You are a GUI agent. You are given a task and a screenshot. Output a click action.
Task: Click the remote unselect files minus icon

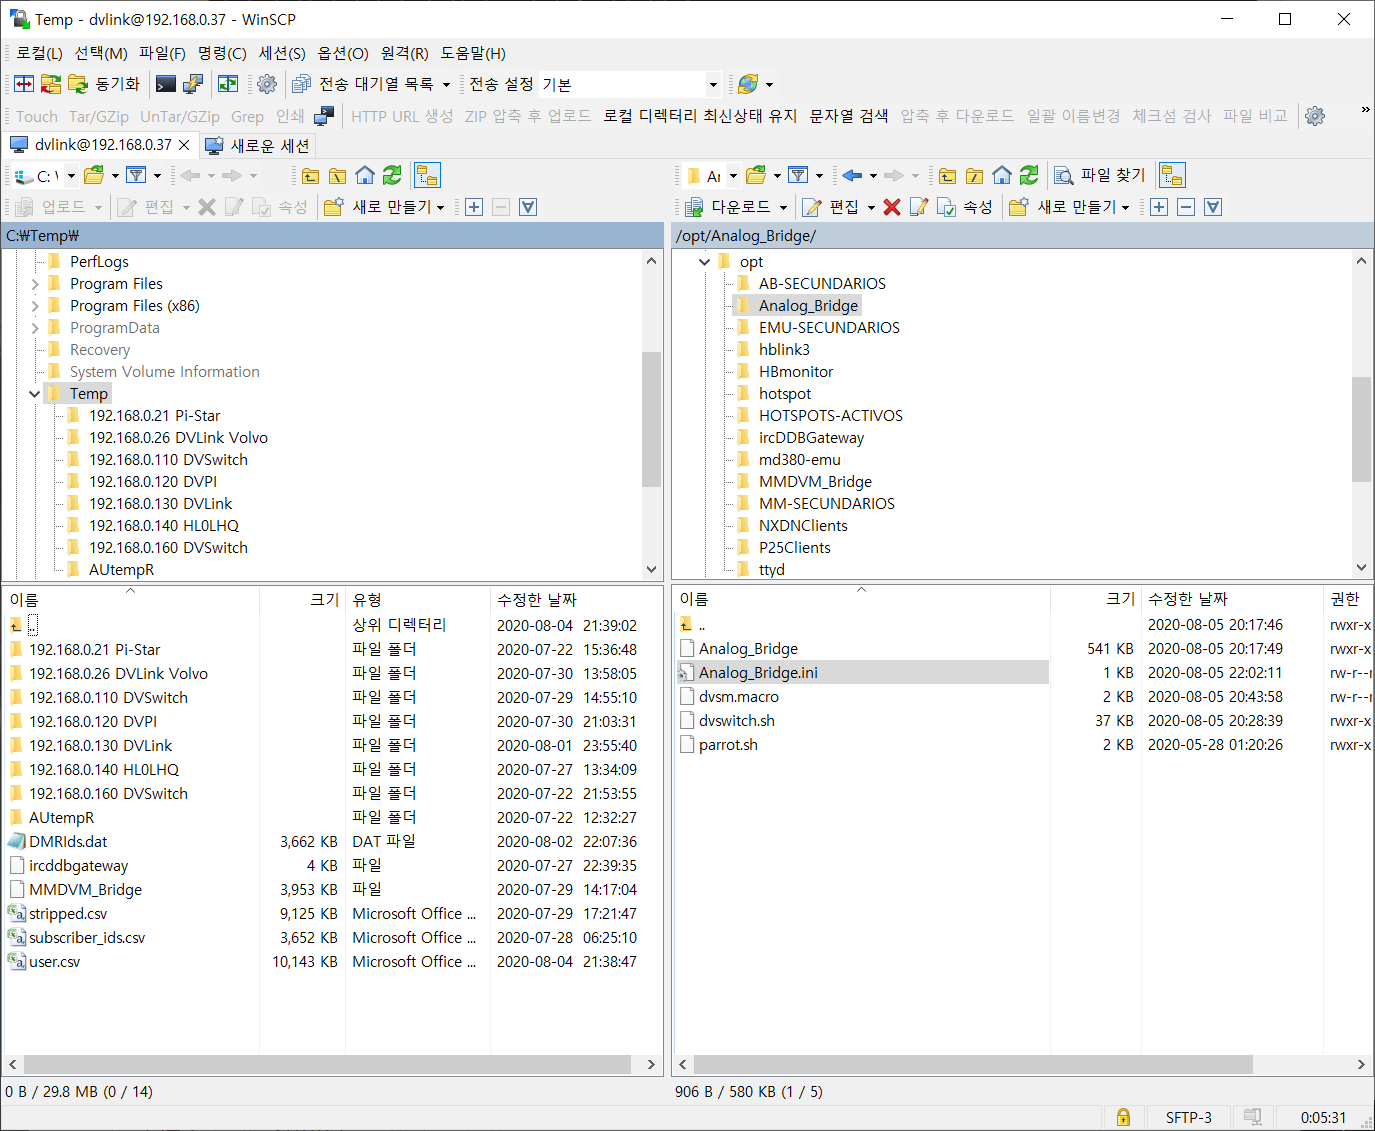tap(1186, 207)
